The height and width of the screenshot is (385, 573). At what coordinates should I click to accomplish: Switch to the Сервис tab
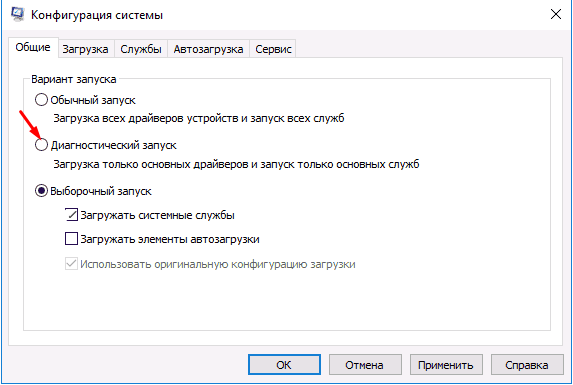point(273,49)
